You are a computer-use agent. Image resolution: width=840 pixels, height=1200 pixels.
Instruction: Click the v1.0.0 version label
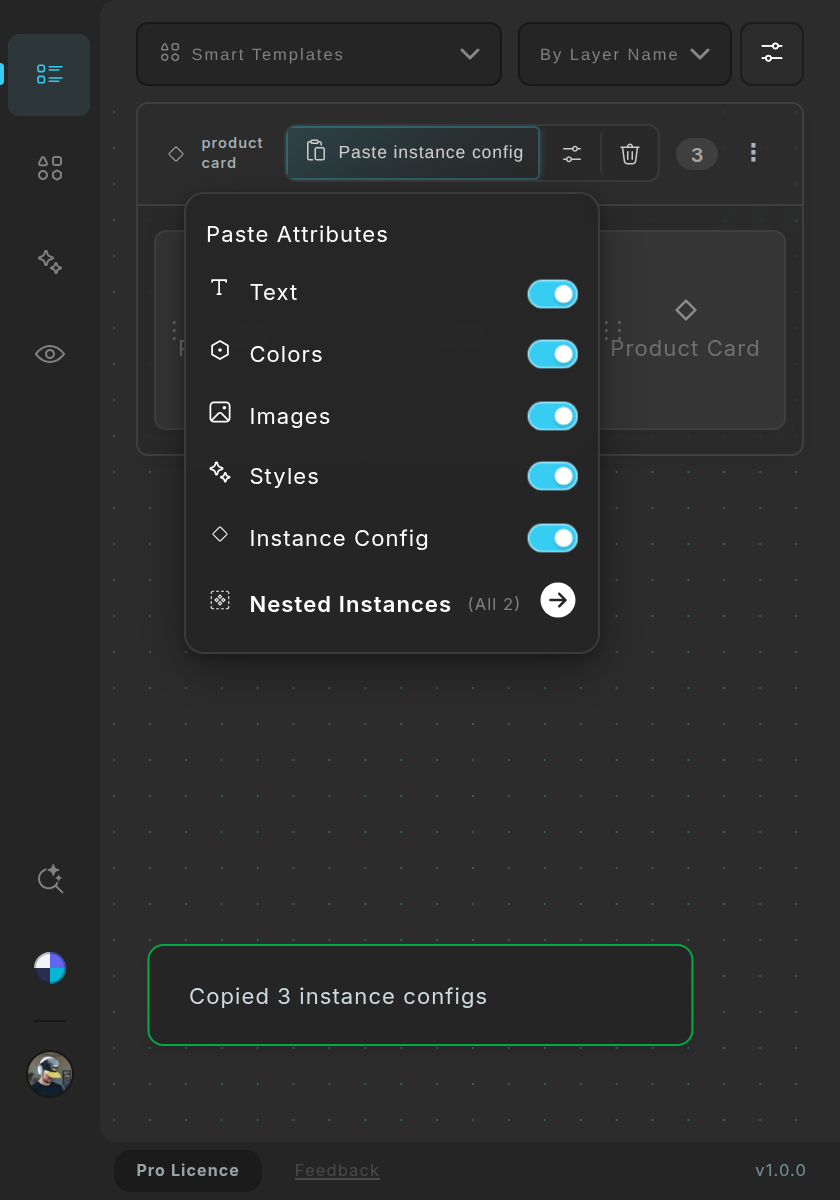tap(780, 1170)
